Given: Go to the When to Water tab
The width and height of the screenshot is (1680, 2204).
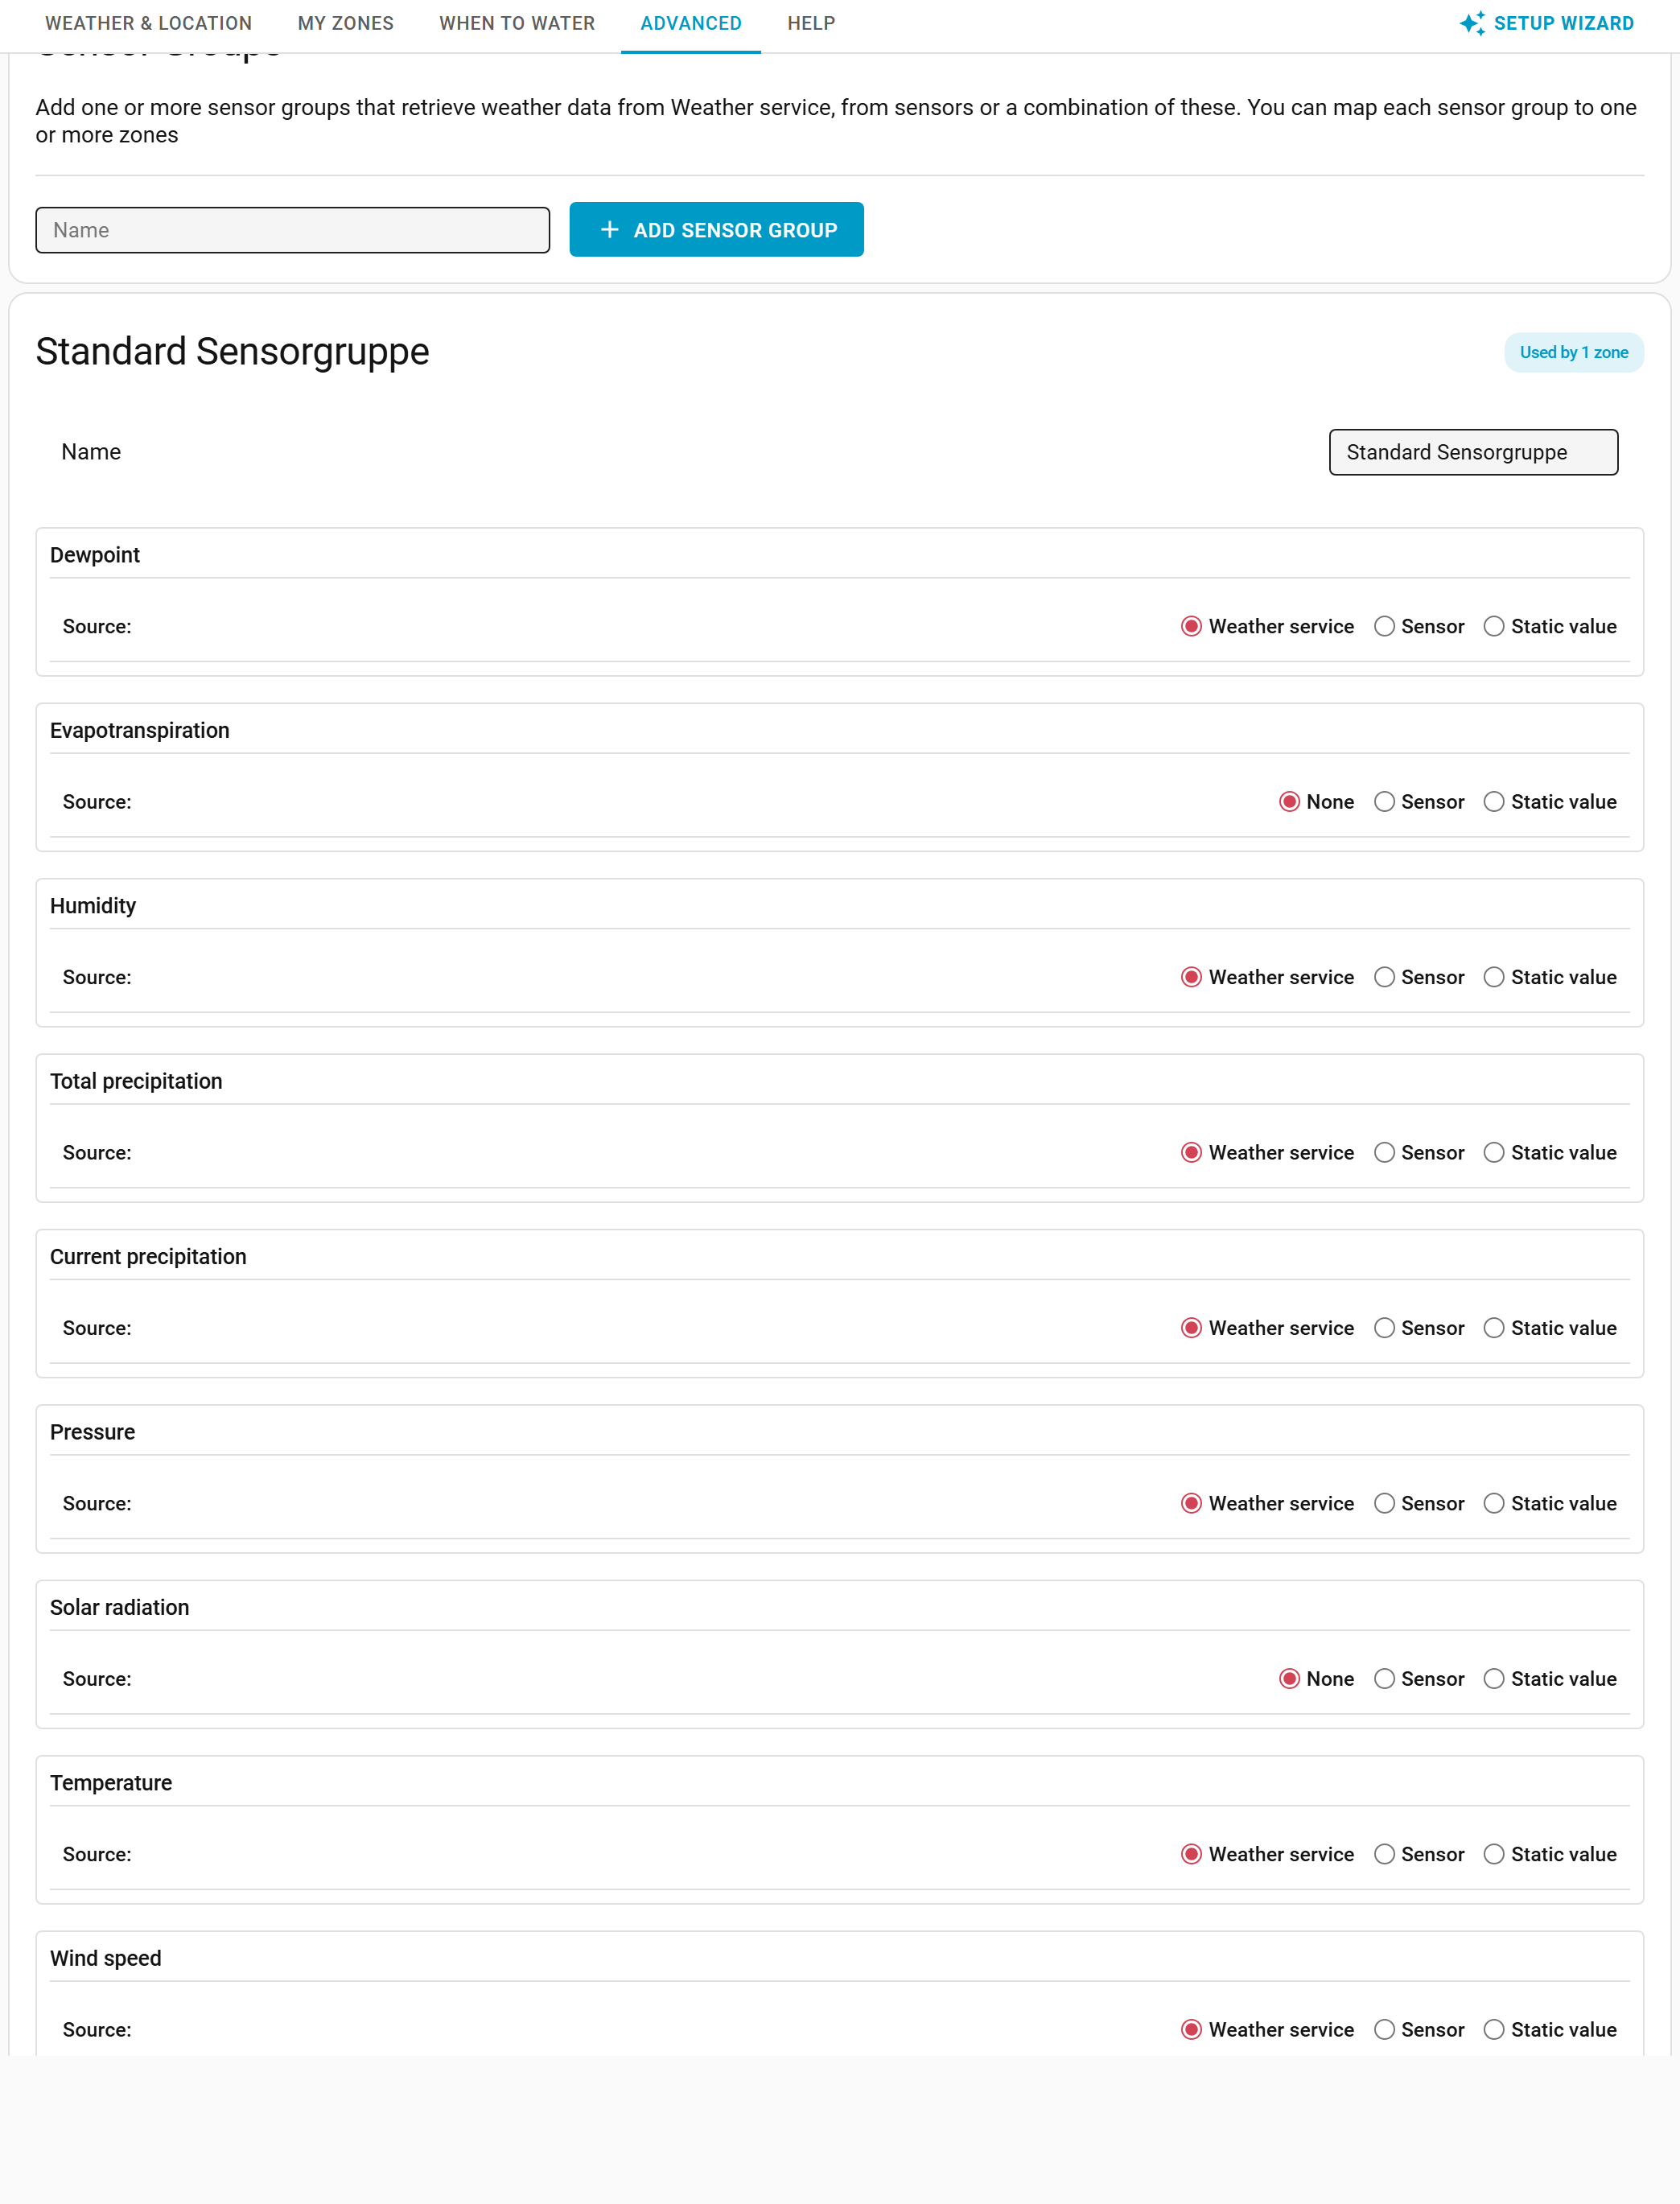Looking at the screenshot, I should pyautogui.click(x=517, y=23).
